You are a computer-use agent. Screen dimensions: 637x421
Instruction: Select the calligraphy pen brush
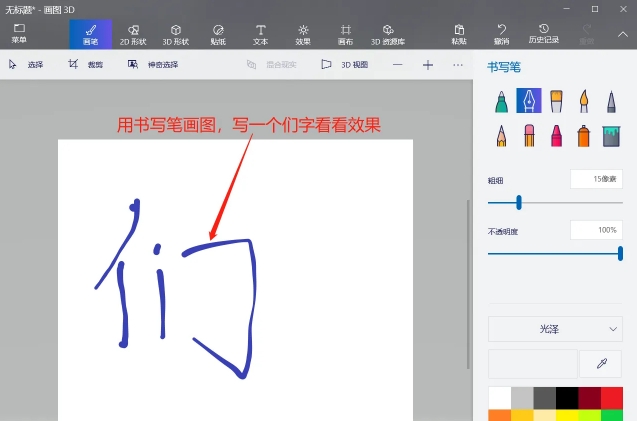pos(529,100)
